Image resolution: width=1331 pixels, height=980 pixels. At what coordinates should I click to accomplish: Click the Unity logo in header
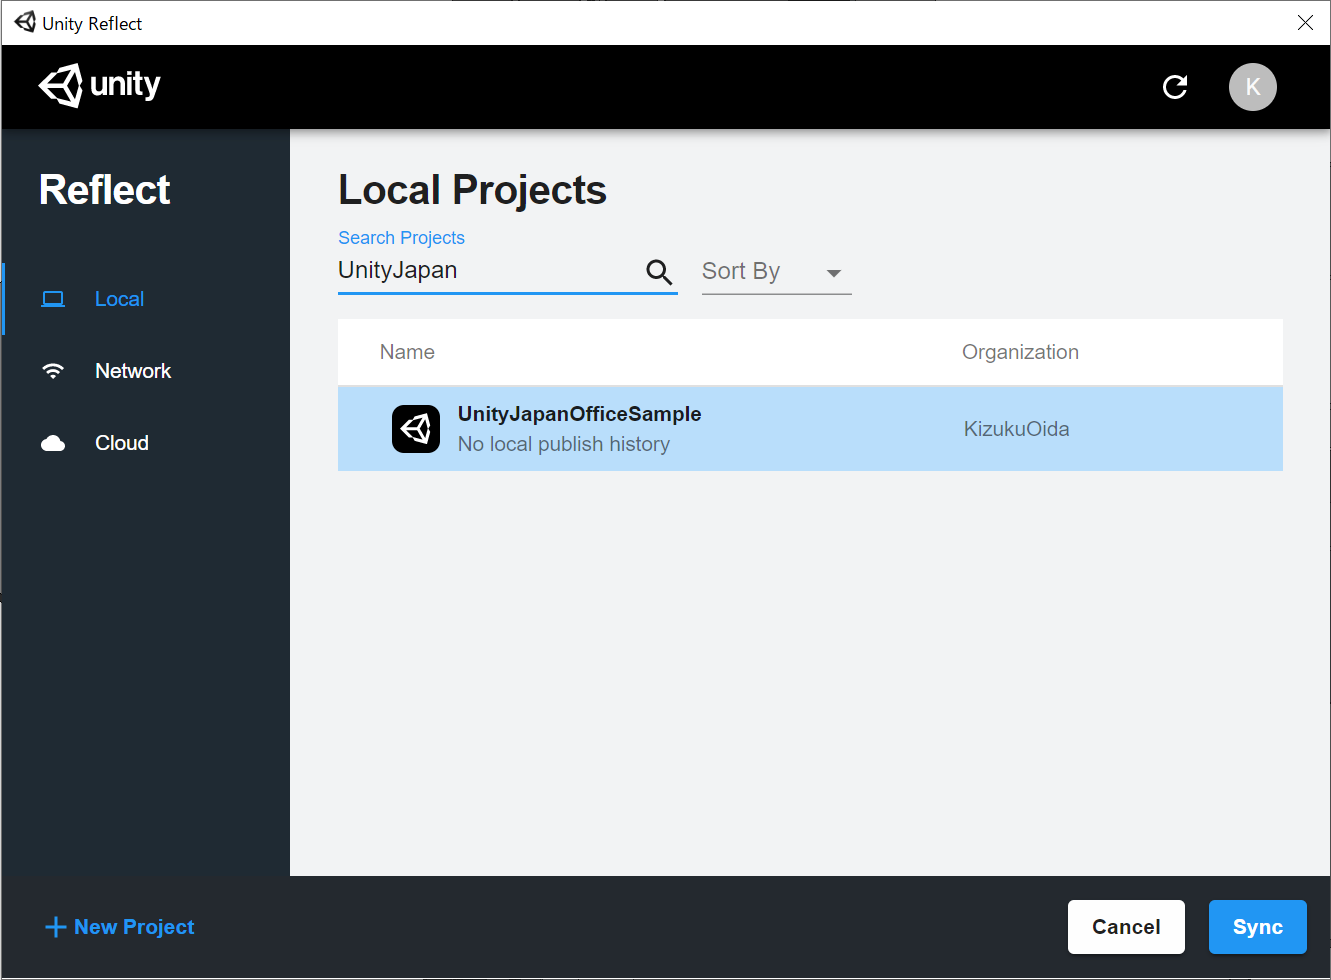click(99, 86)
